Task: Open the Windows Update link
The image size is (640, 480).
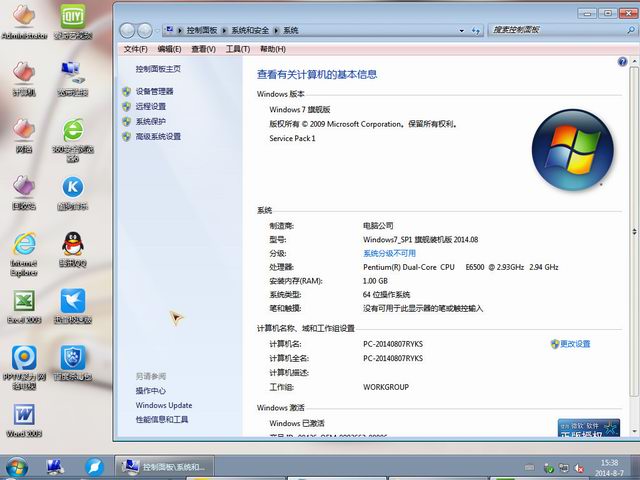Action: coord(164,405)
